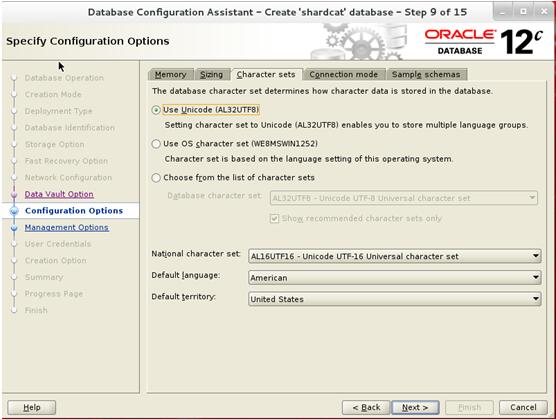Cancel the database configuration wizard
The width and height of the screenshot is (556, 419).
pos(523,407)
